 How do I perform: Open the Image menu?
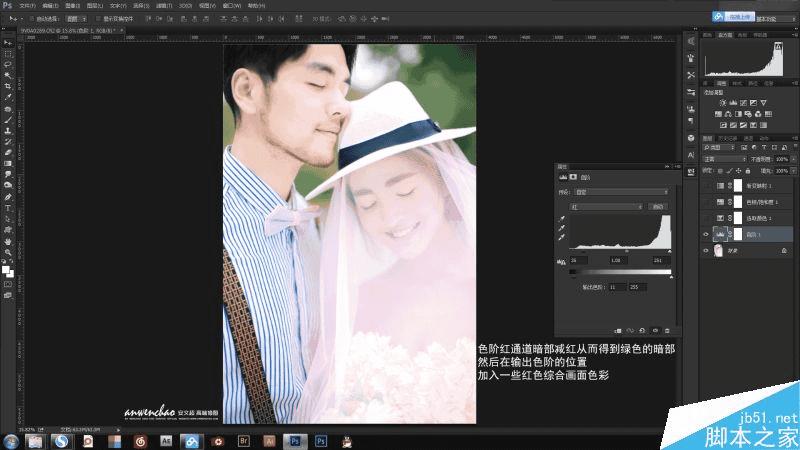[73, 5]
